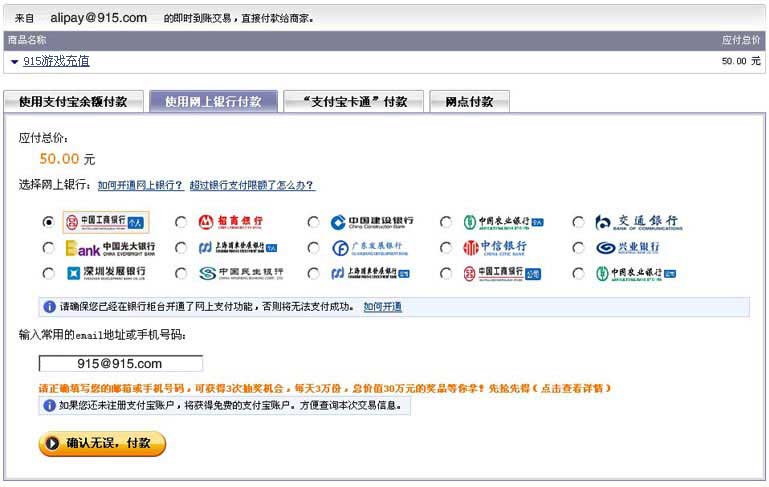The image size is (769, 487).
Task: Select radio button for 中国光大银行
Action: coord(48,248)
